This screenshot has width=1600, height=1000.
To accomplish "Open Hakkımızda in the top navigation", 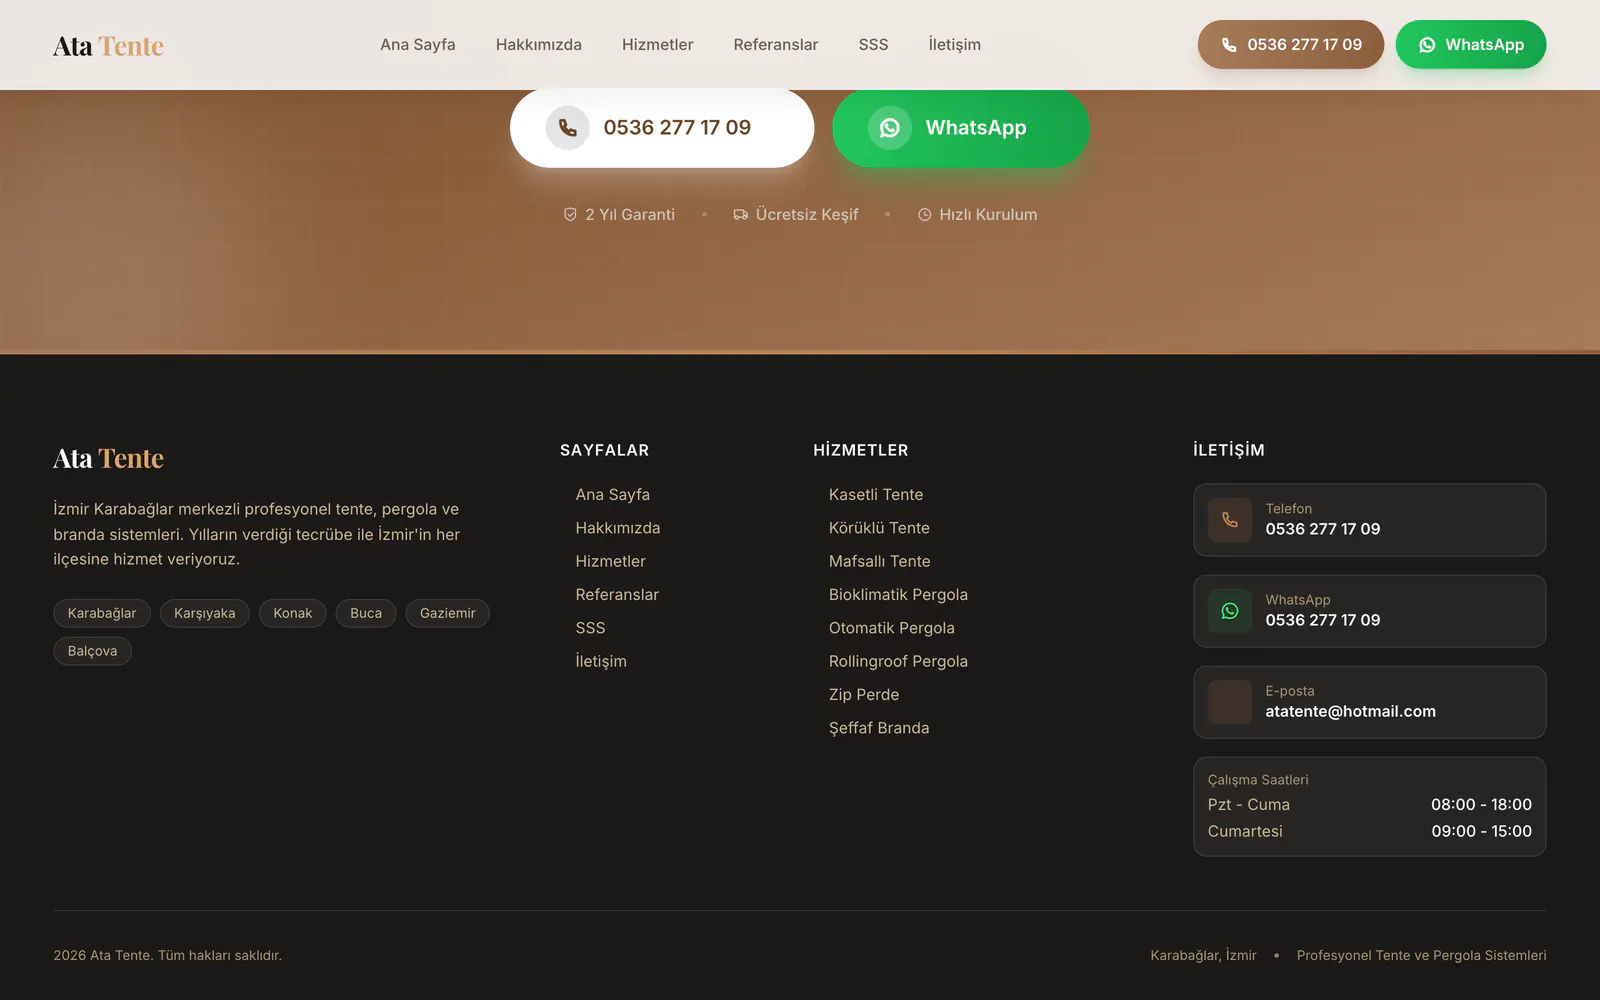I will 539,45.
